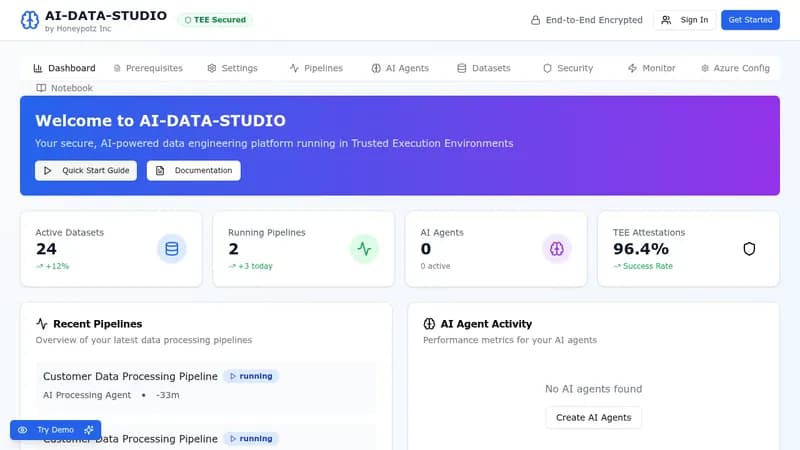
Task: Click the 'Customer Data Processing Pipeline' title above '-33m'
Action: (x=130, y=376)
